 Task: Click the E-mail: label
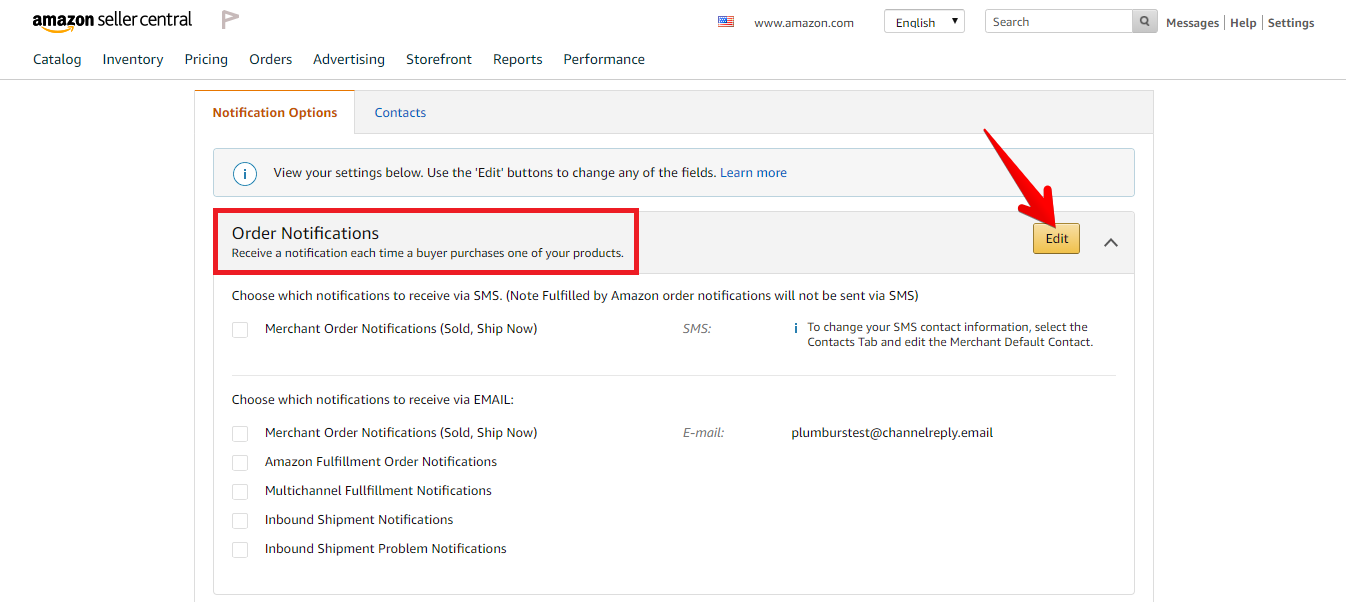(703, 433)
